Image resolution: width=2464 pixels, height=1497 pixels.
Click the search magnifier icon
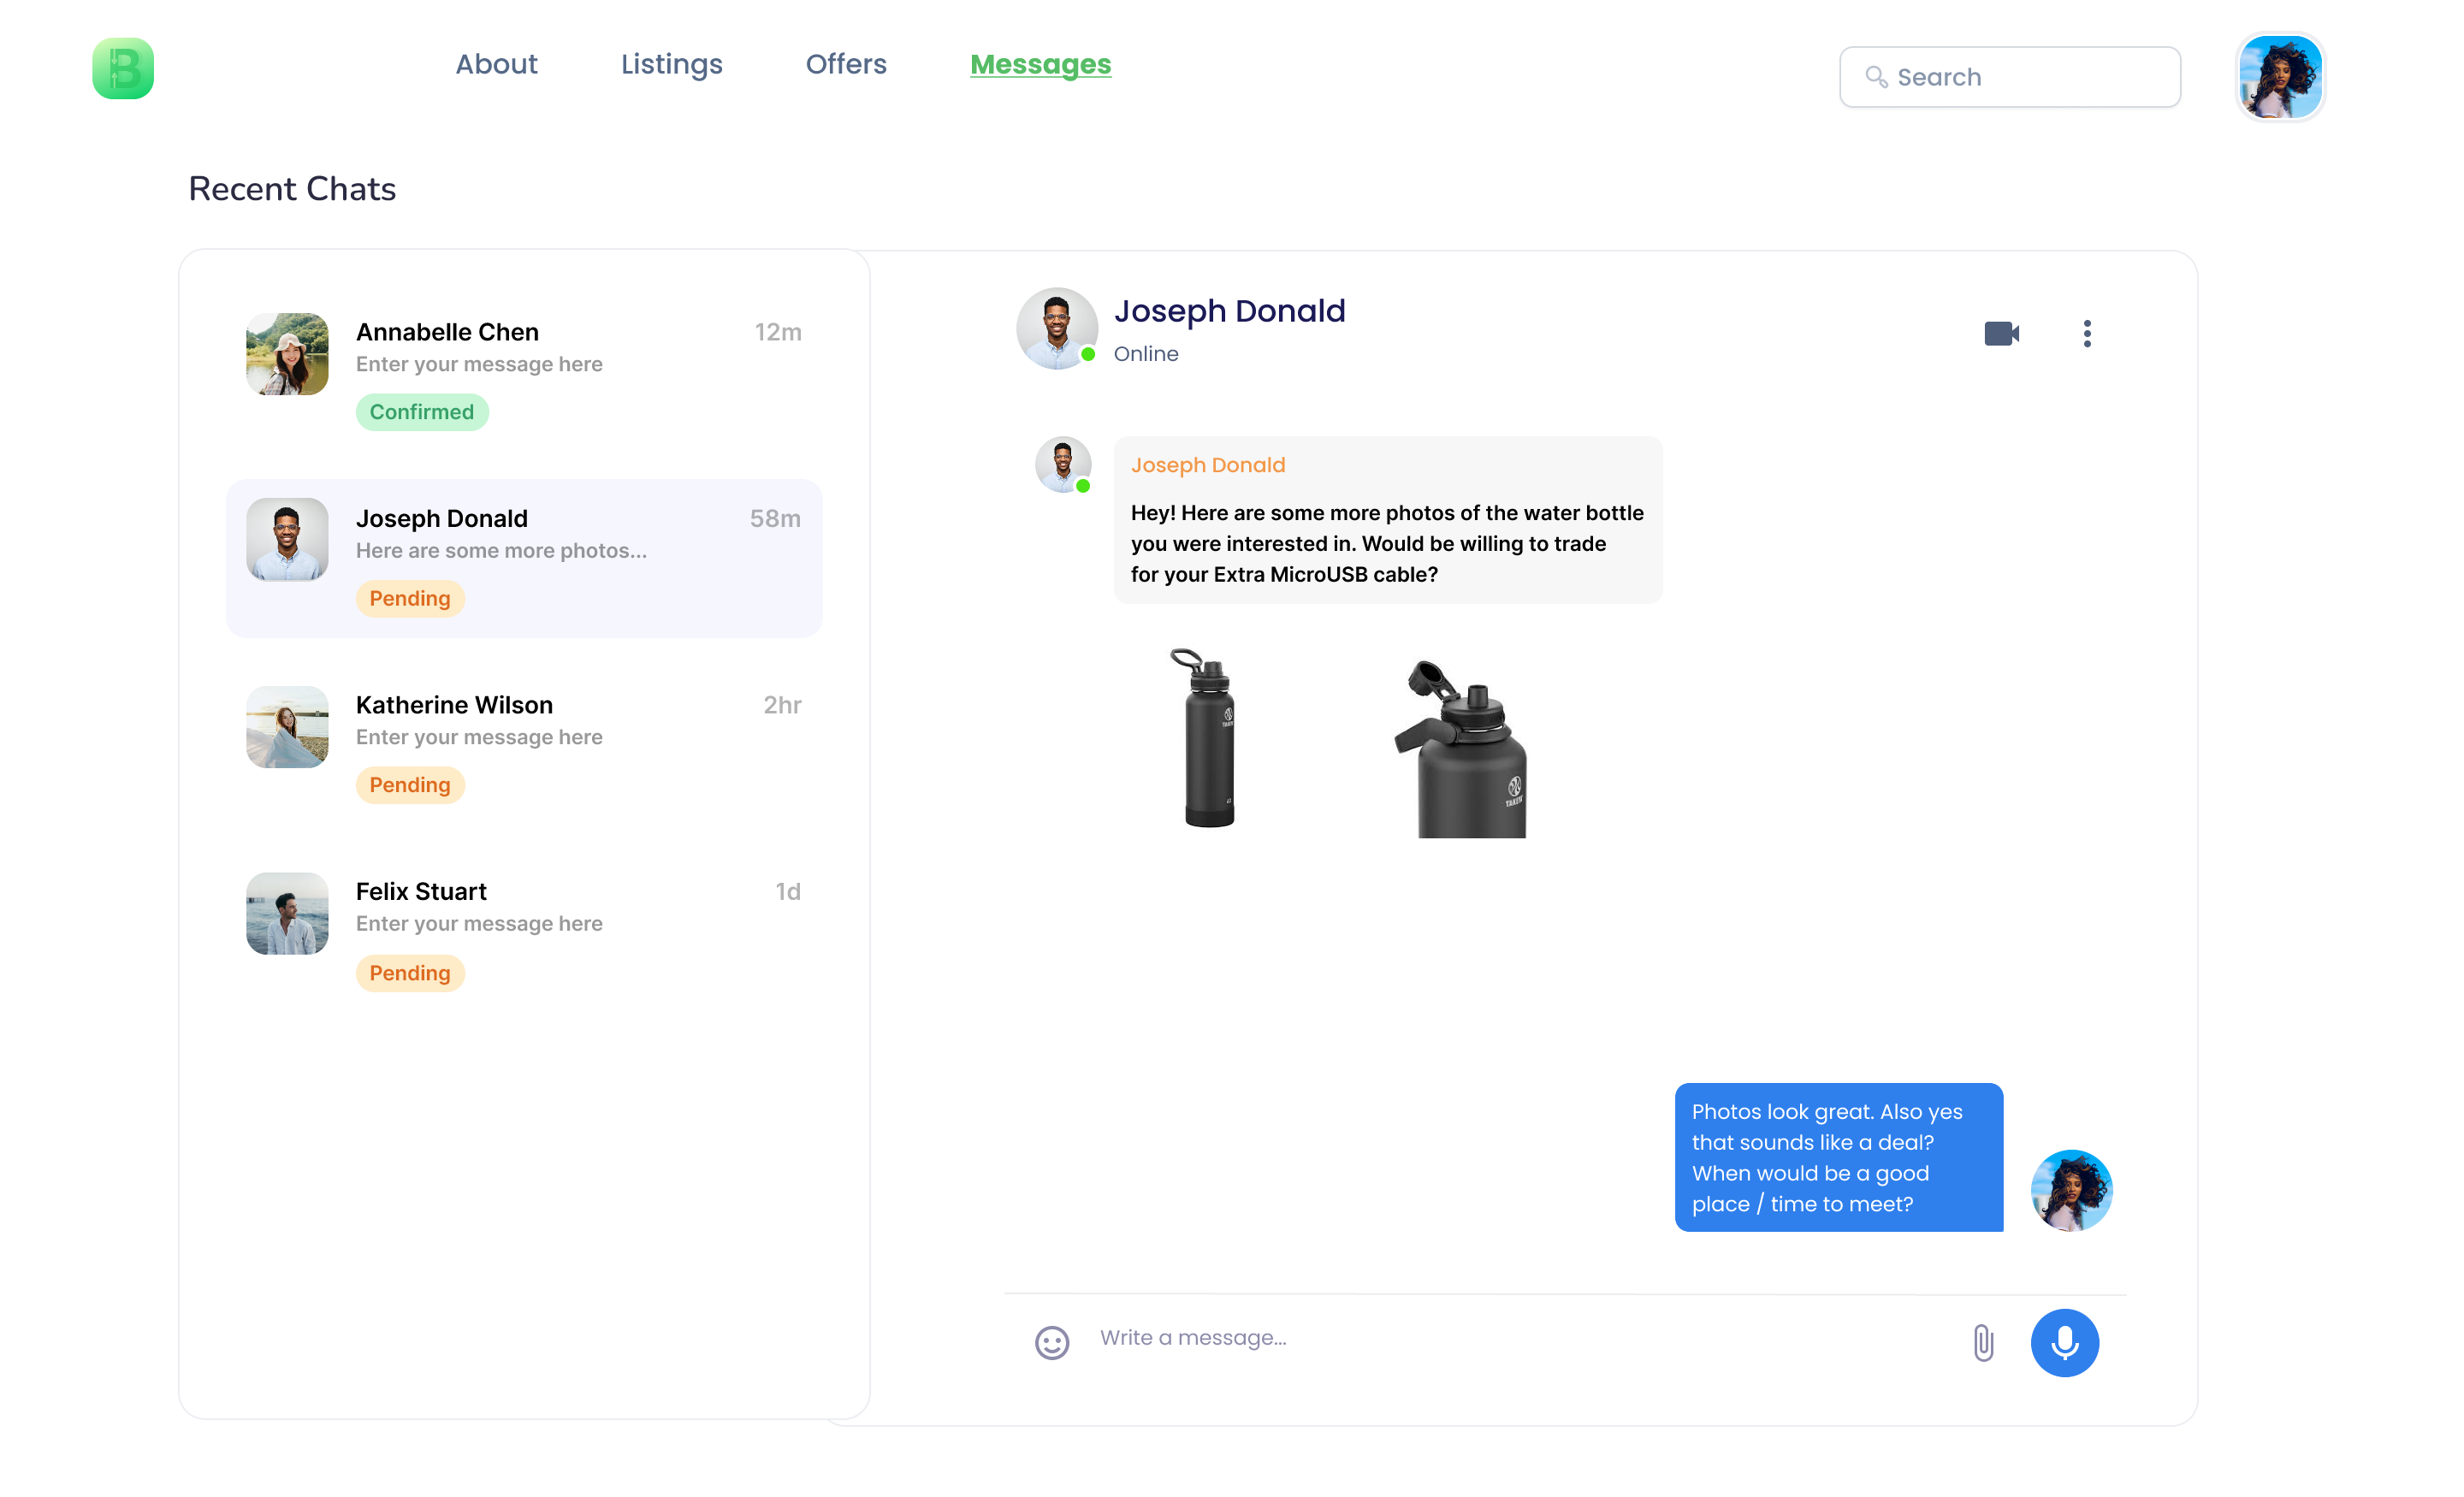(1876, 77)
